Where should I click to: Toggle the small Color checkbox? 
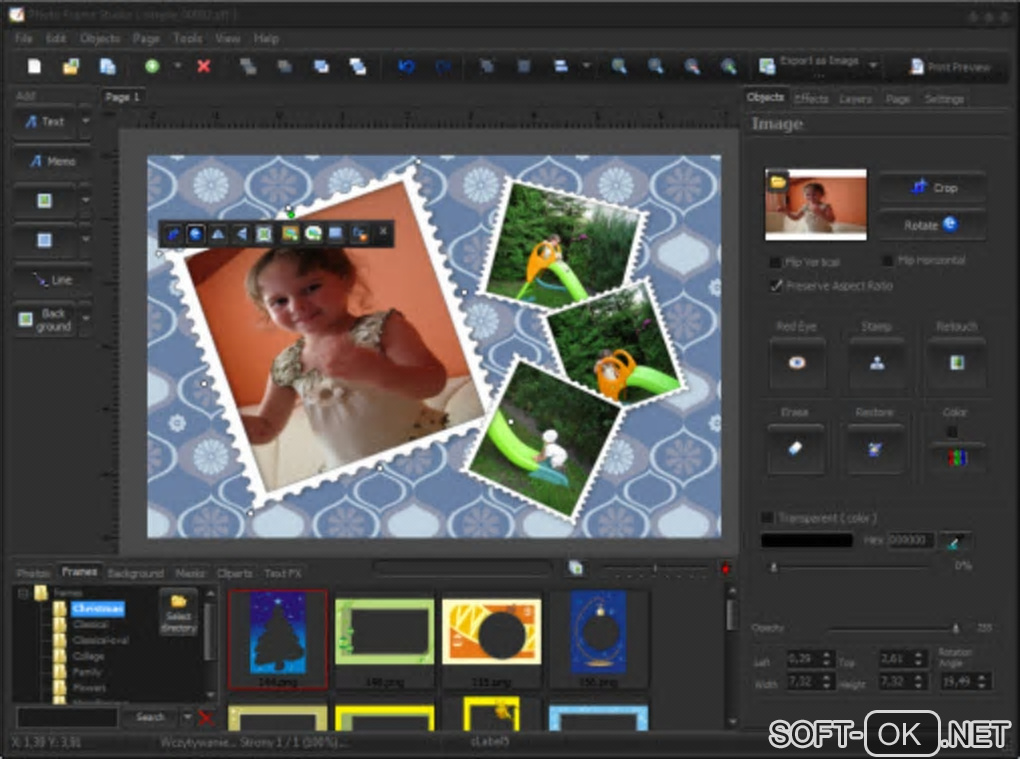pos(952,431)
